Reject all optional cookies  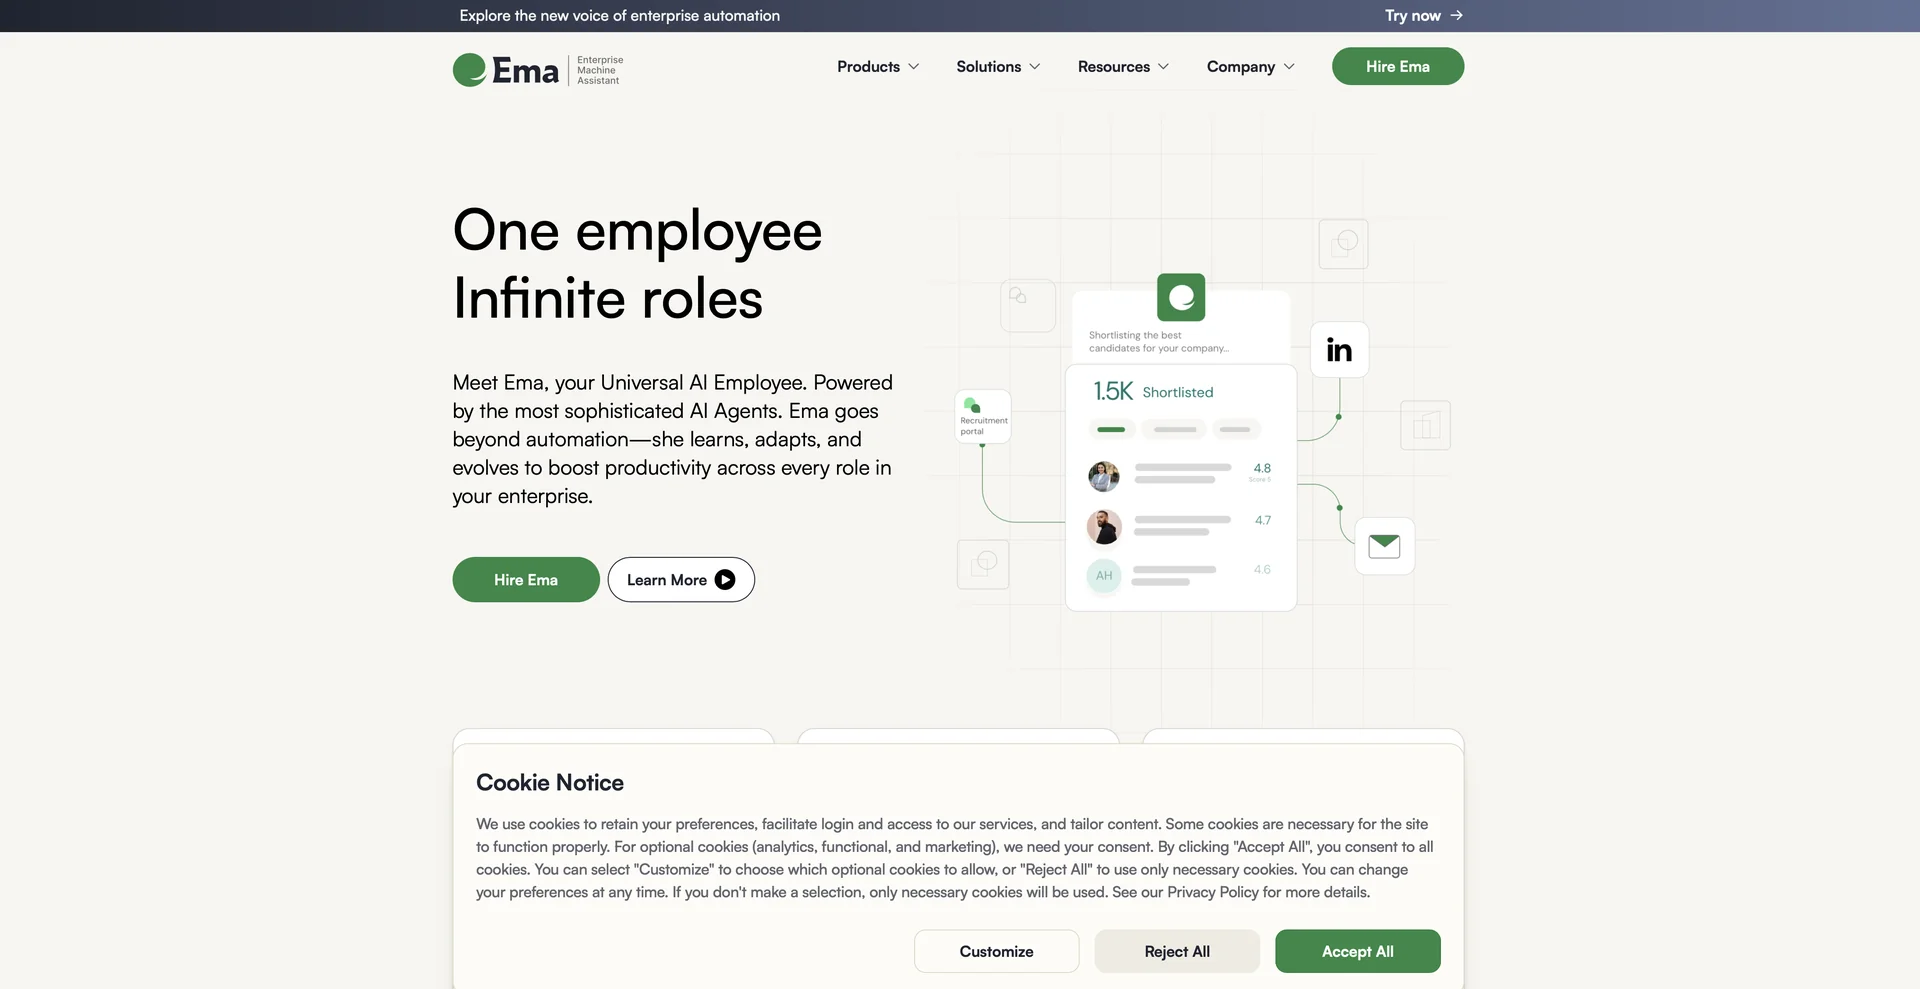(x=1177, y=951)
